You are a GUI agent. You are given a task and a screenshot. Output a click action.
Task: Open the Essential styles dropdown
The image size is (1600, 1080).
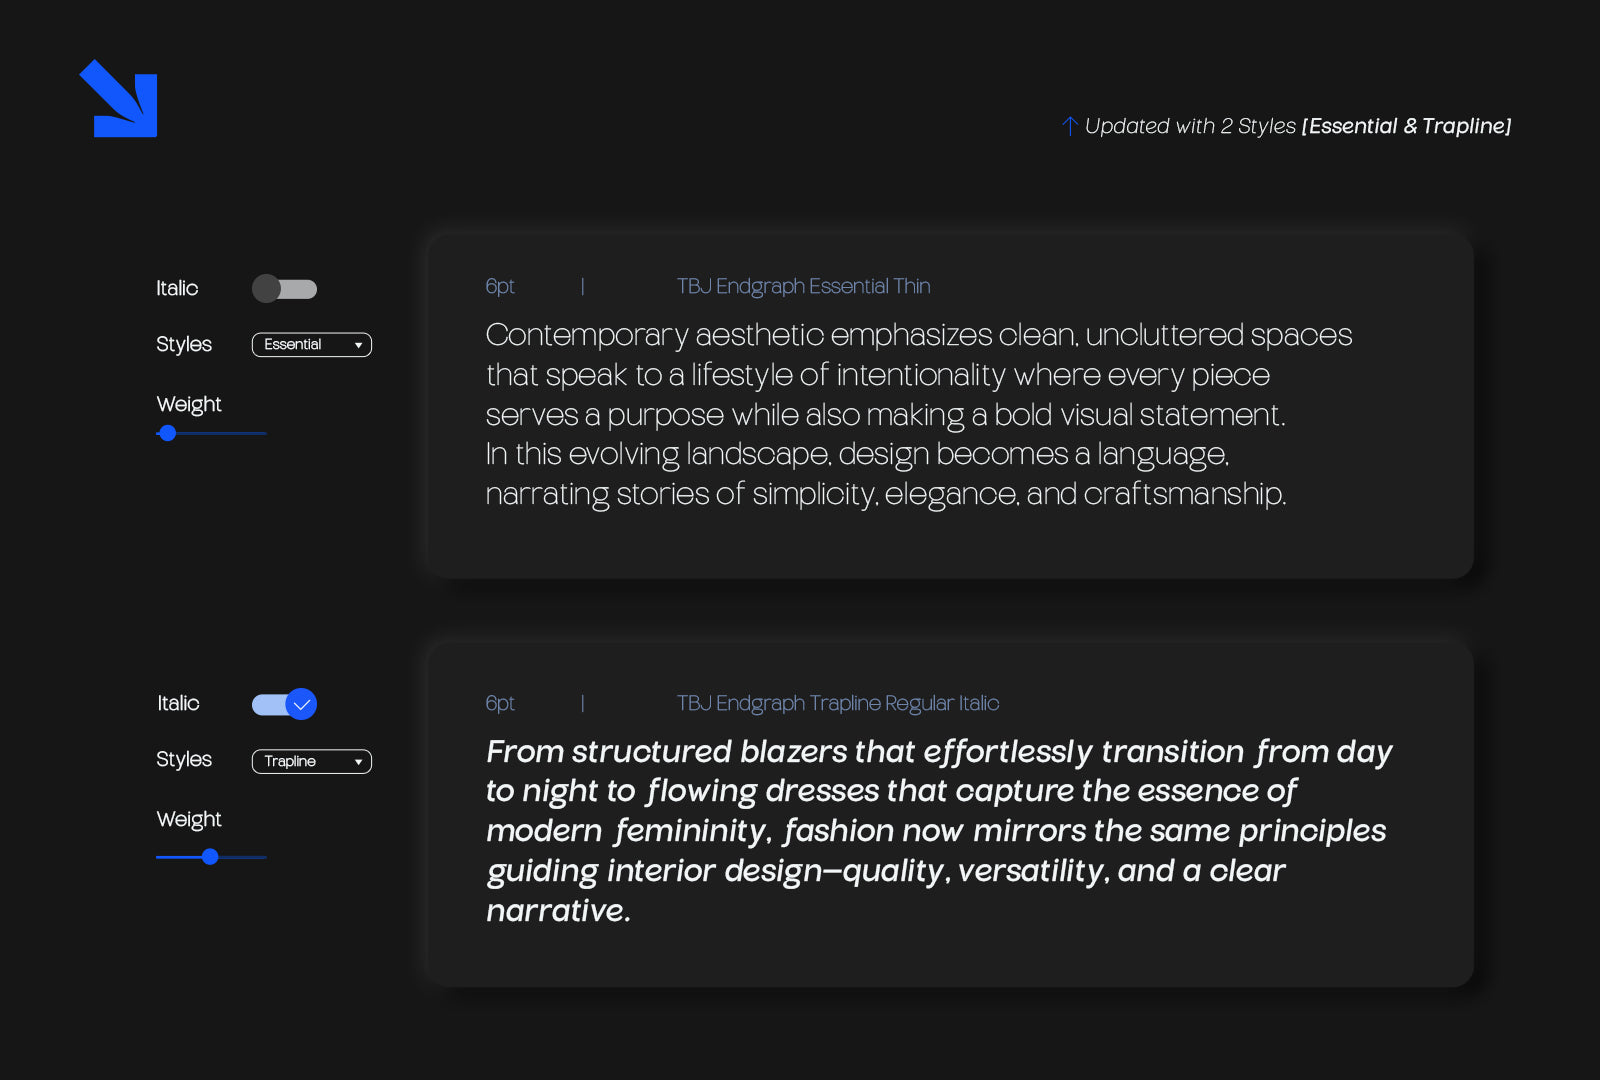pos(311,345)
